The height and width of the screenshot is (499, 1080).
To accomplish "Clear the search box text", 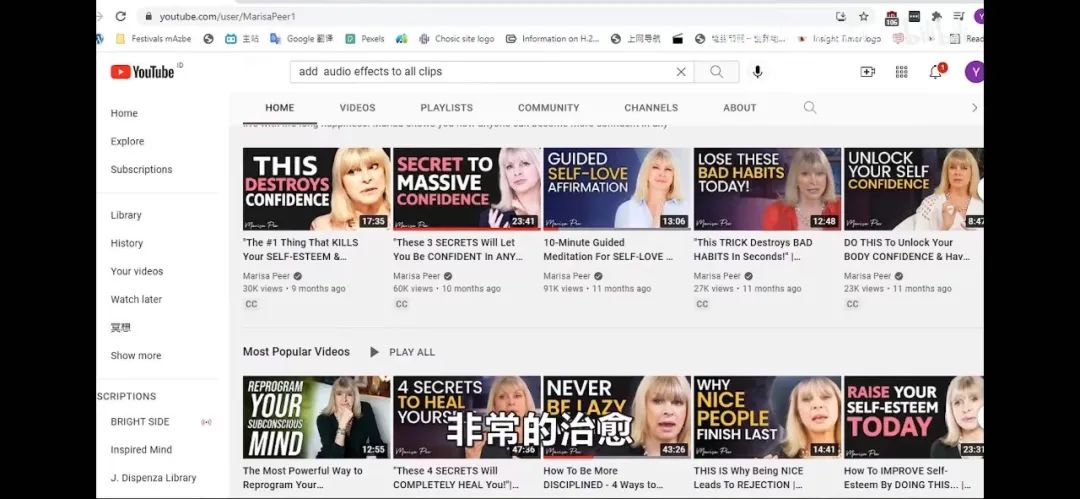I will pos(681,72).
